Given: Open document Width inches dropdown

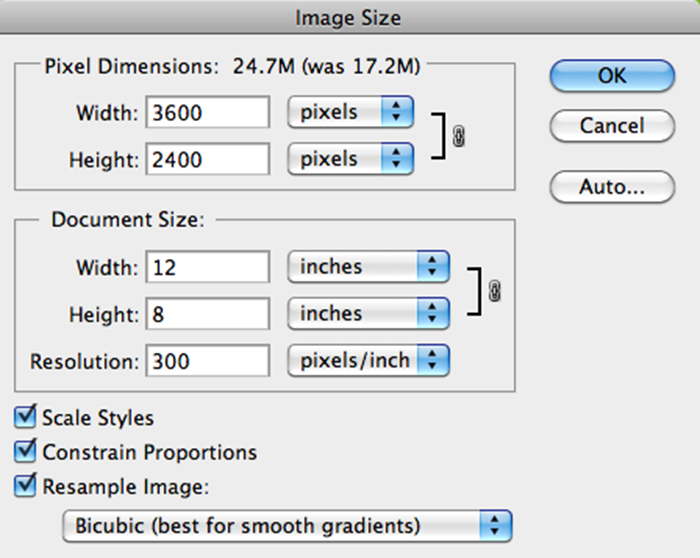Looking at the screenshot, I should [x=368, y=267].
